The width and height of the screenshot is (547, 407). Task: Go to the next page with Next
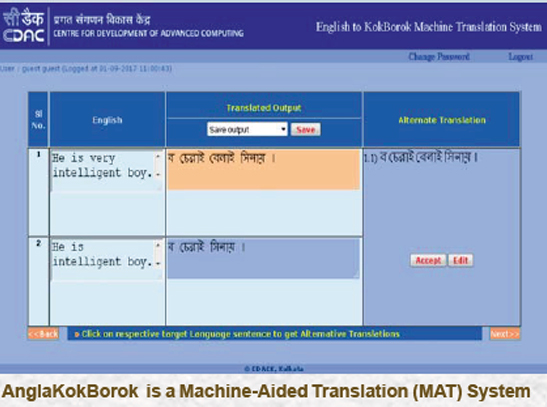pyautogui.click(x=505, y=334)
